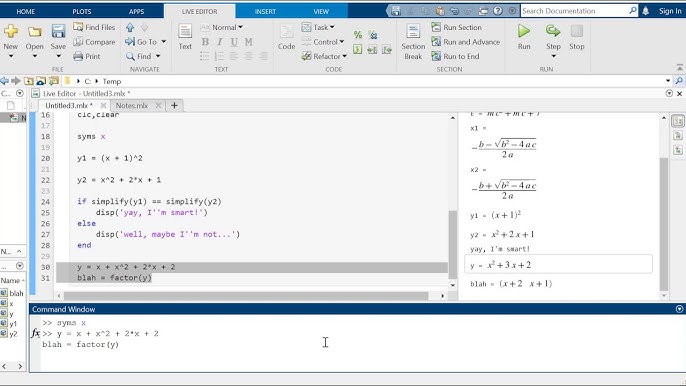686x386 pixels.
Task: Click the horizontal scrollbar under the code editor
Action: tap(246, 296)
